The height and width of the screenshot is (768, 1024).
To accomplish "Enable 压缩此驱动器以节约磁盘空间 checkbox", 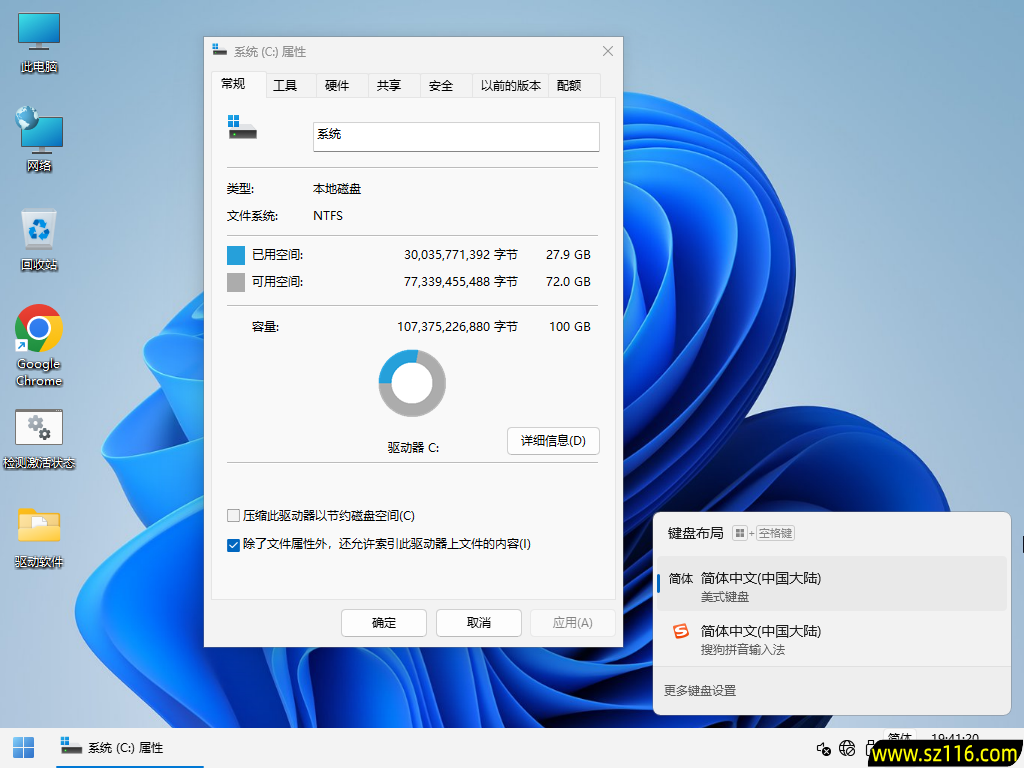I will [234, 516].
